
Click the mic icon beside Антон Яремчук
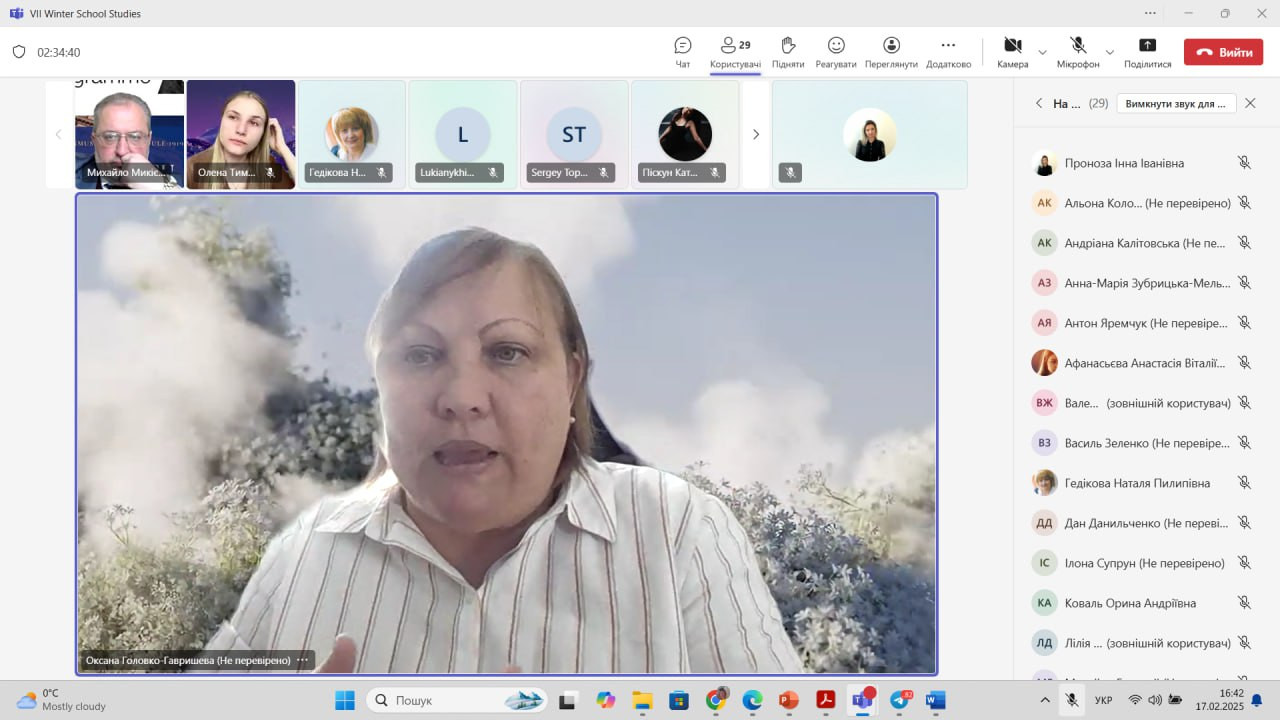pyautogui.click(x=1244, y=322)
